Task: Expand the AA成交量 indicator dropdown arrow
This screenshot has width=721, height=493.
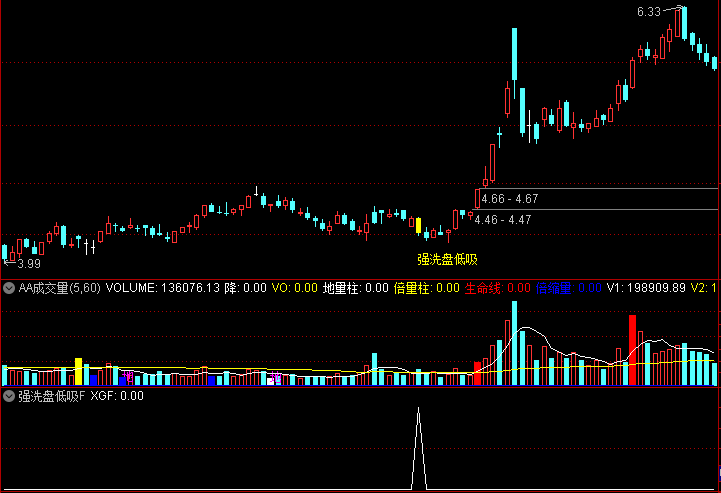Action: click(9, 288)
